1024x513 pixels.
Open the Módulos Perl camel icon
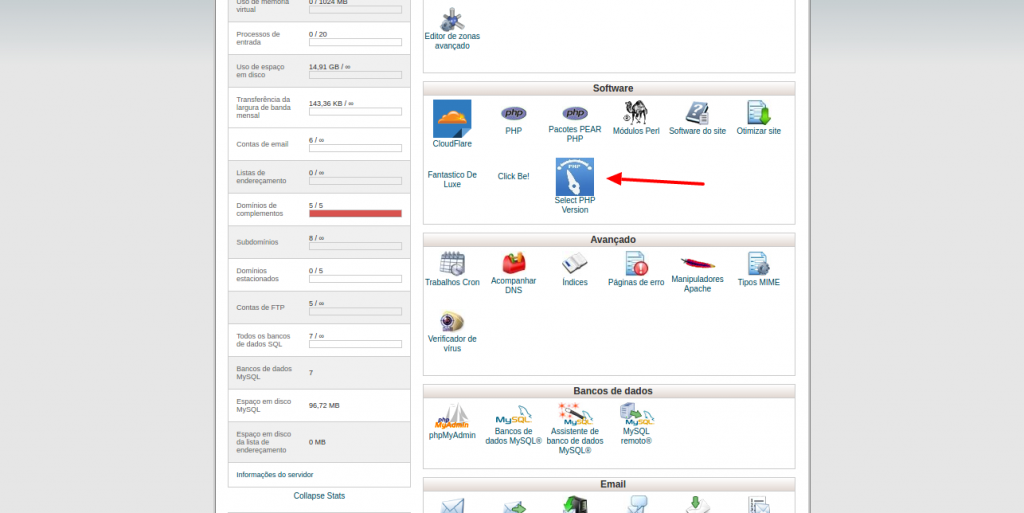635,112
